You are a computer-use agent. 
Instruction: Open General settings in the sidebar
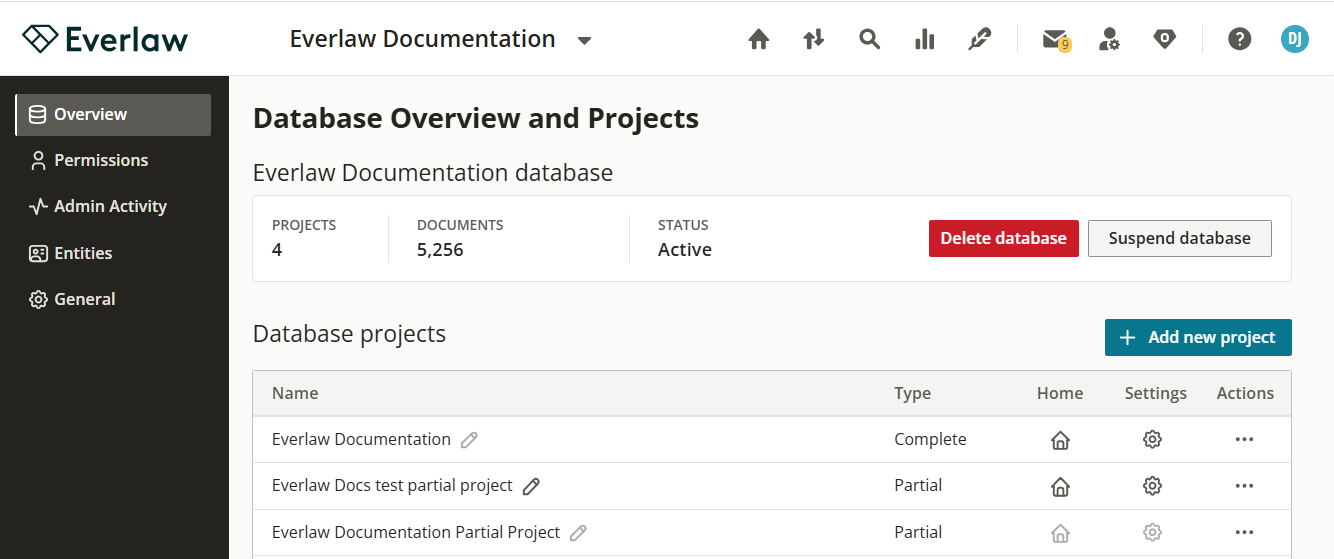[x=113, y=299]
